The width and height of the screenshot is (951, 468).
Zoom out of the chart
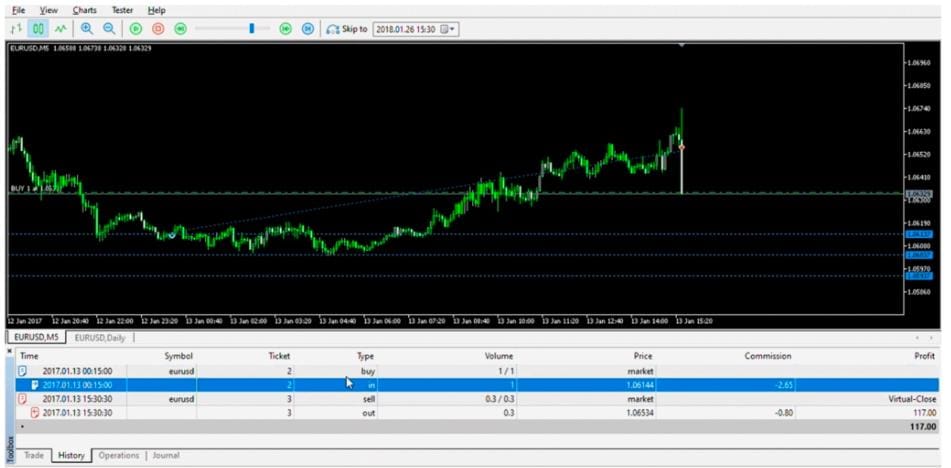tap(109, 29)
